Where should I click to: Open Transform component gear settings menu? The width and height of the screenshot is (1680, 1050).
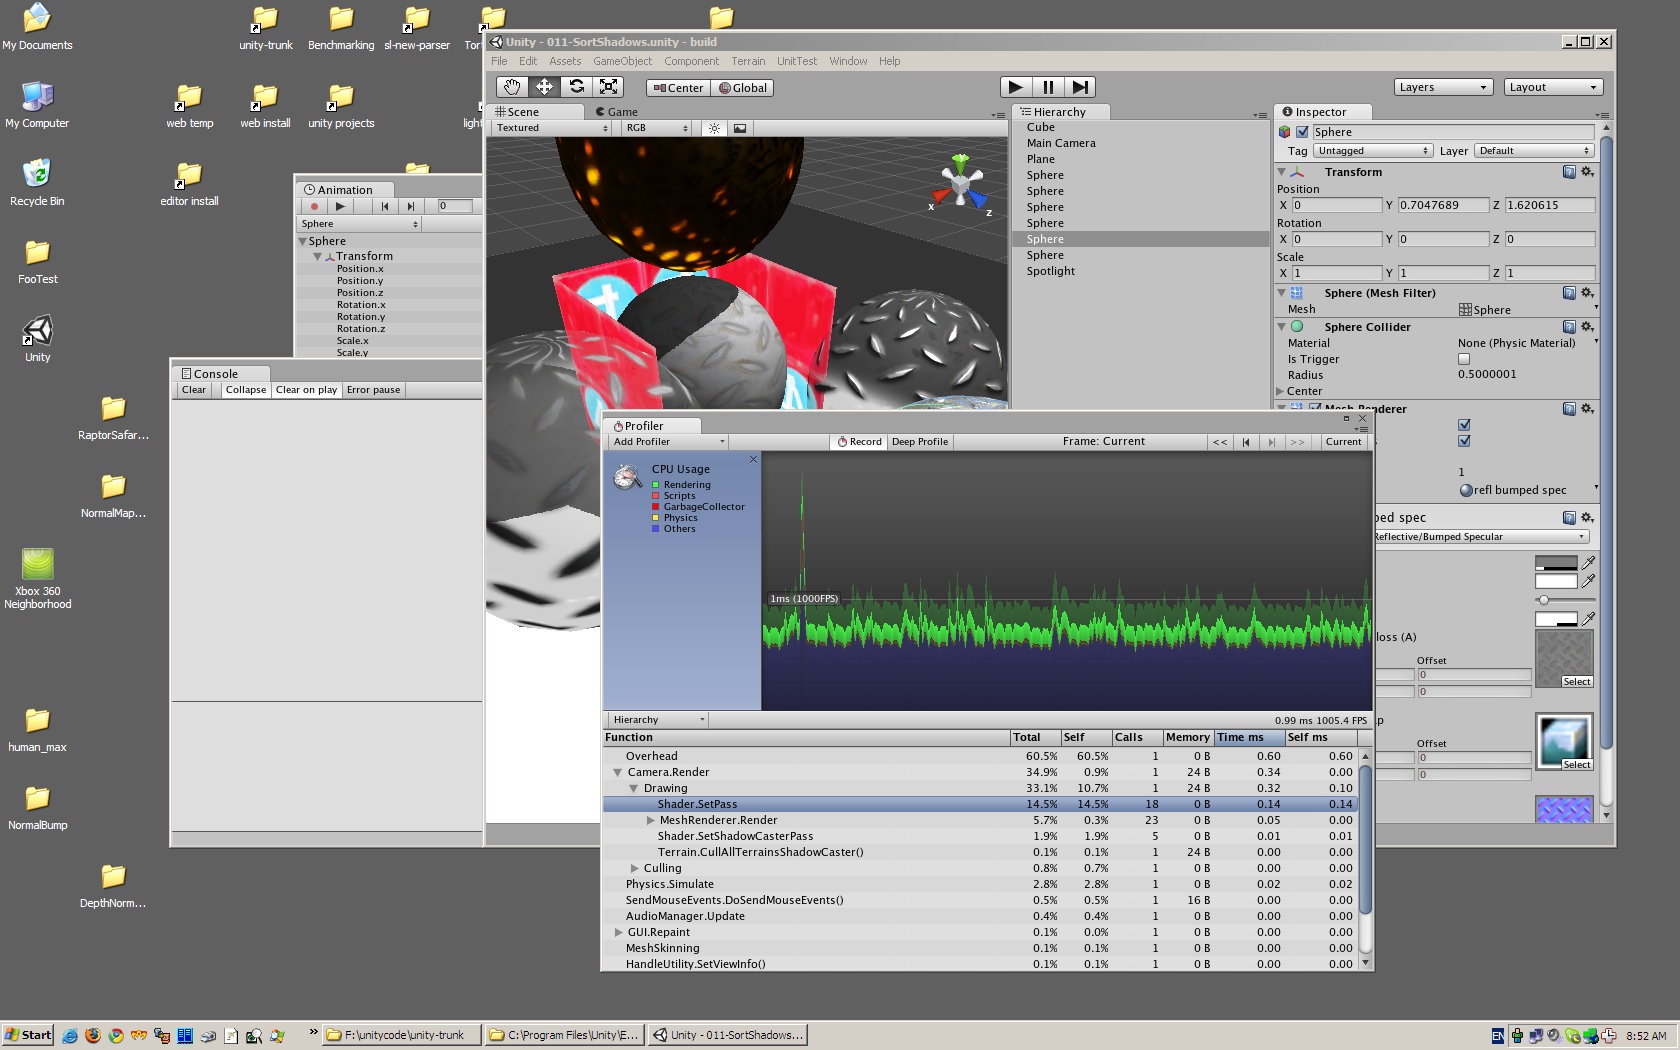point(1587,172)
